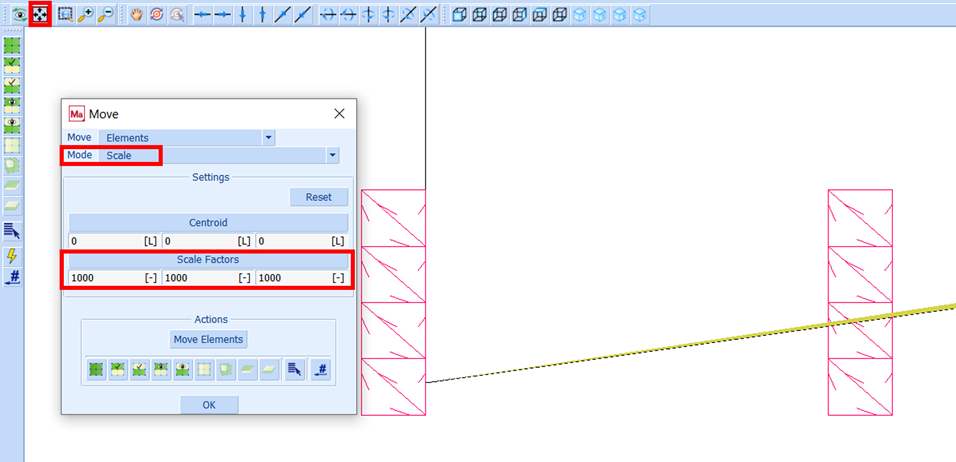Click list-with-cursor icon in Move dialog Actions
The image size is (956, 462).
click(295, 370)
